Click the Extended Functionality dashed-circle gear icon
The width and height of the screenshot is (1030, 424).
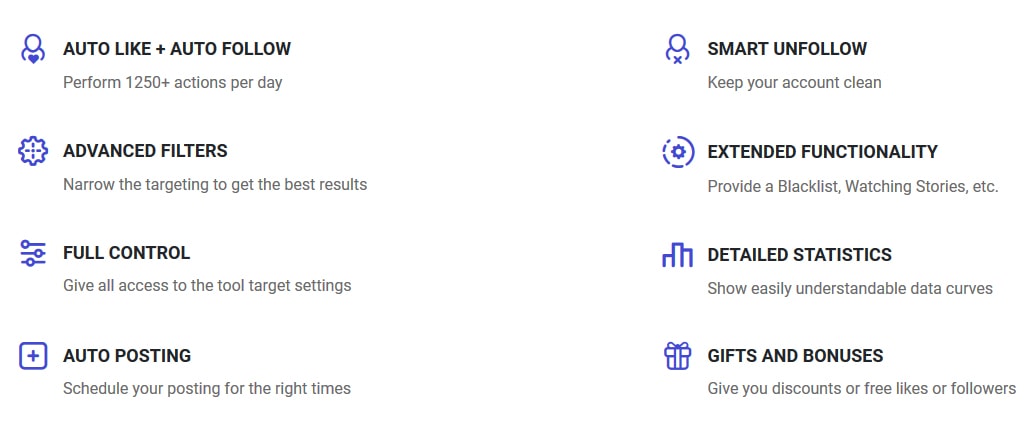tap(678, 152)
